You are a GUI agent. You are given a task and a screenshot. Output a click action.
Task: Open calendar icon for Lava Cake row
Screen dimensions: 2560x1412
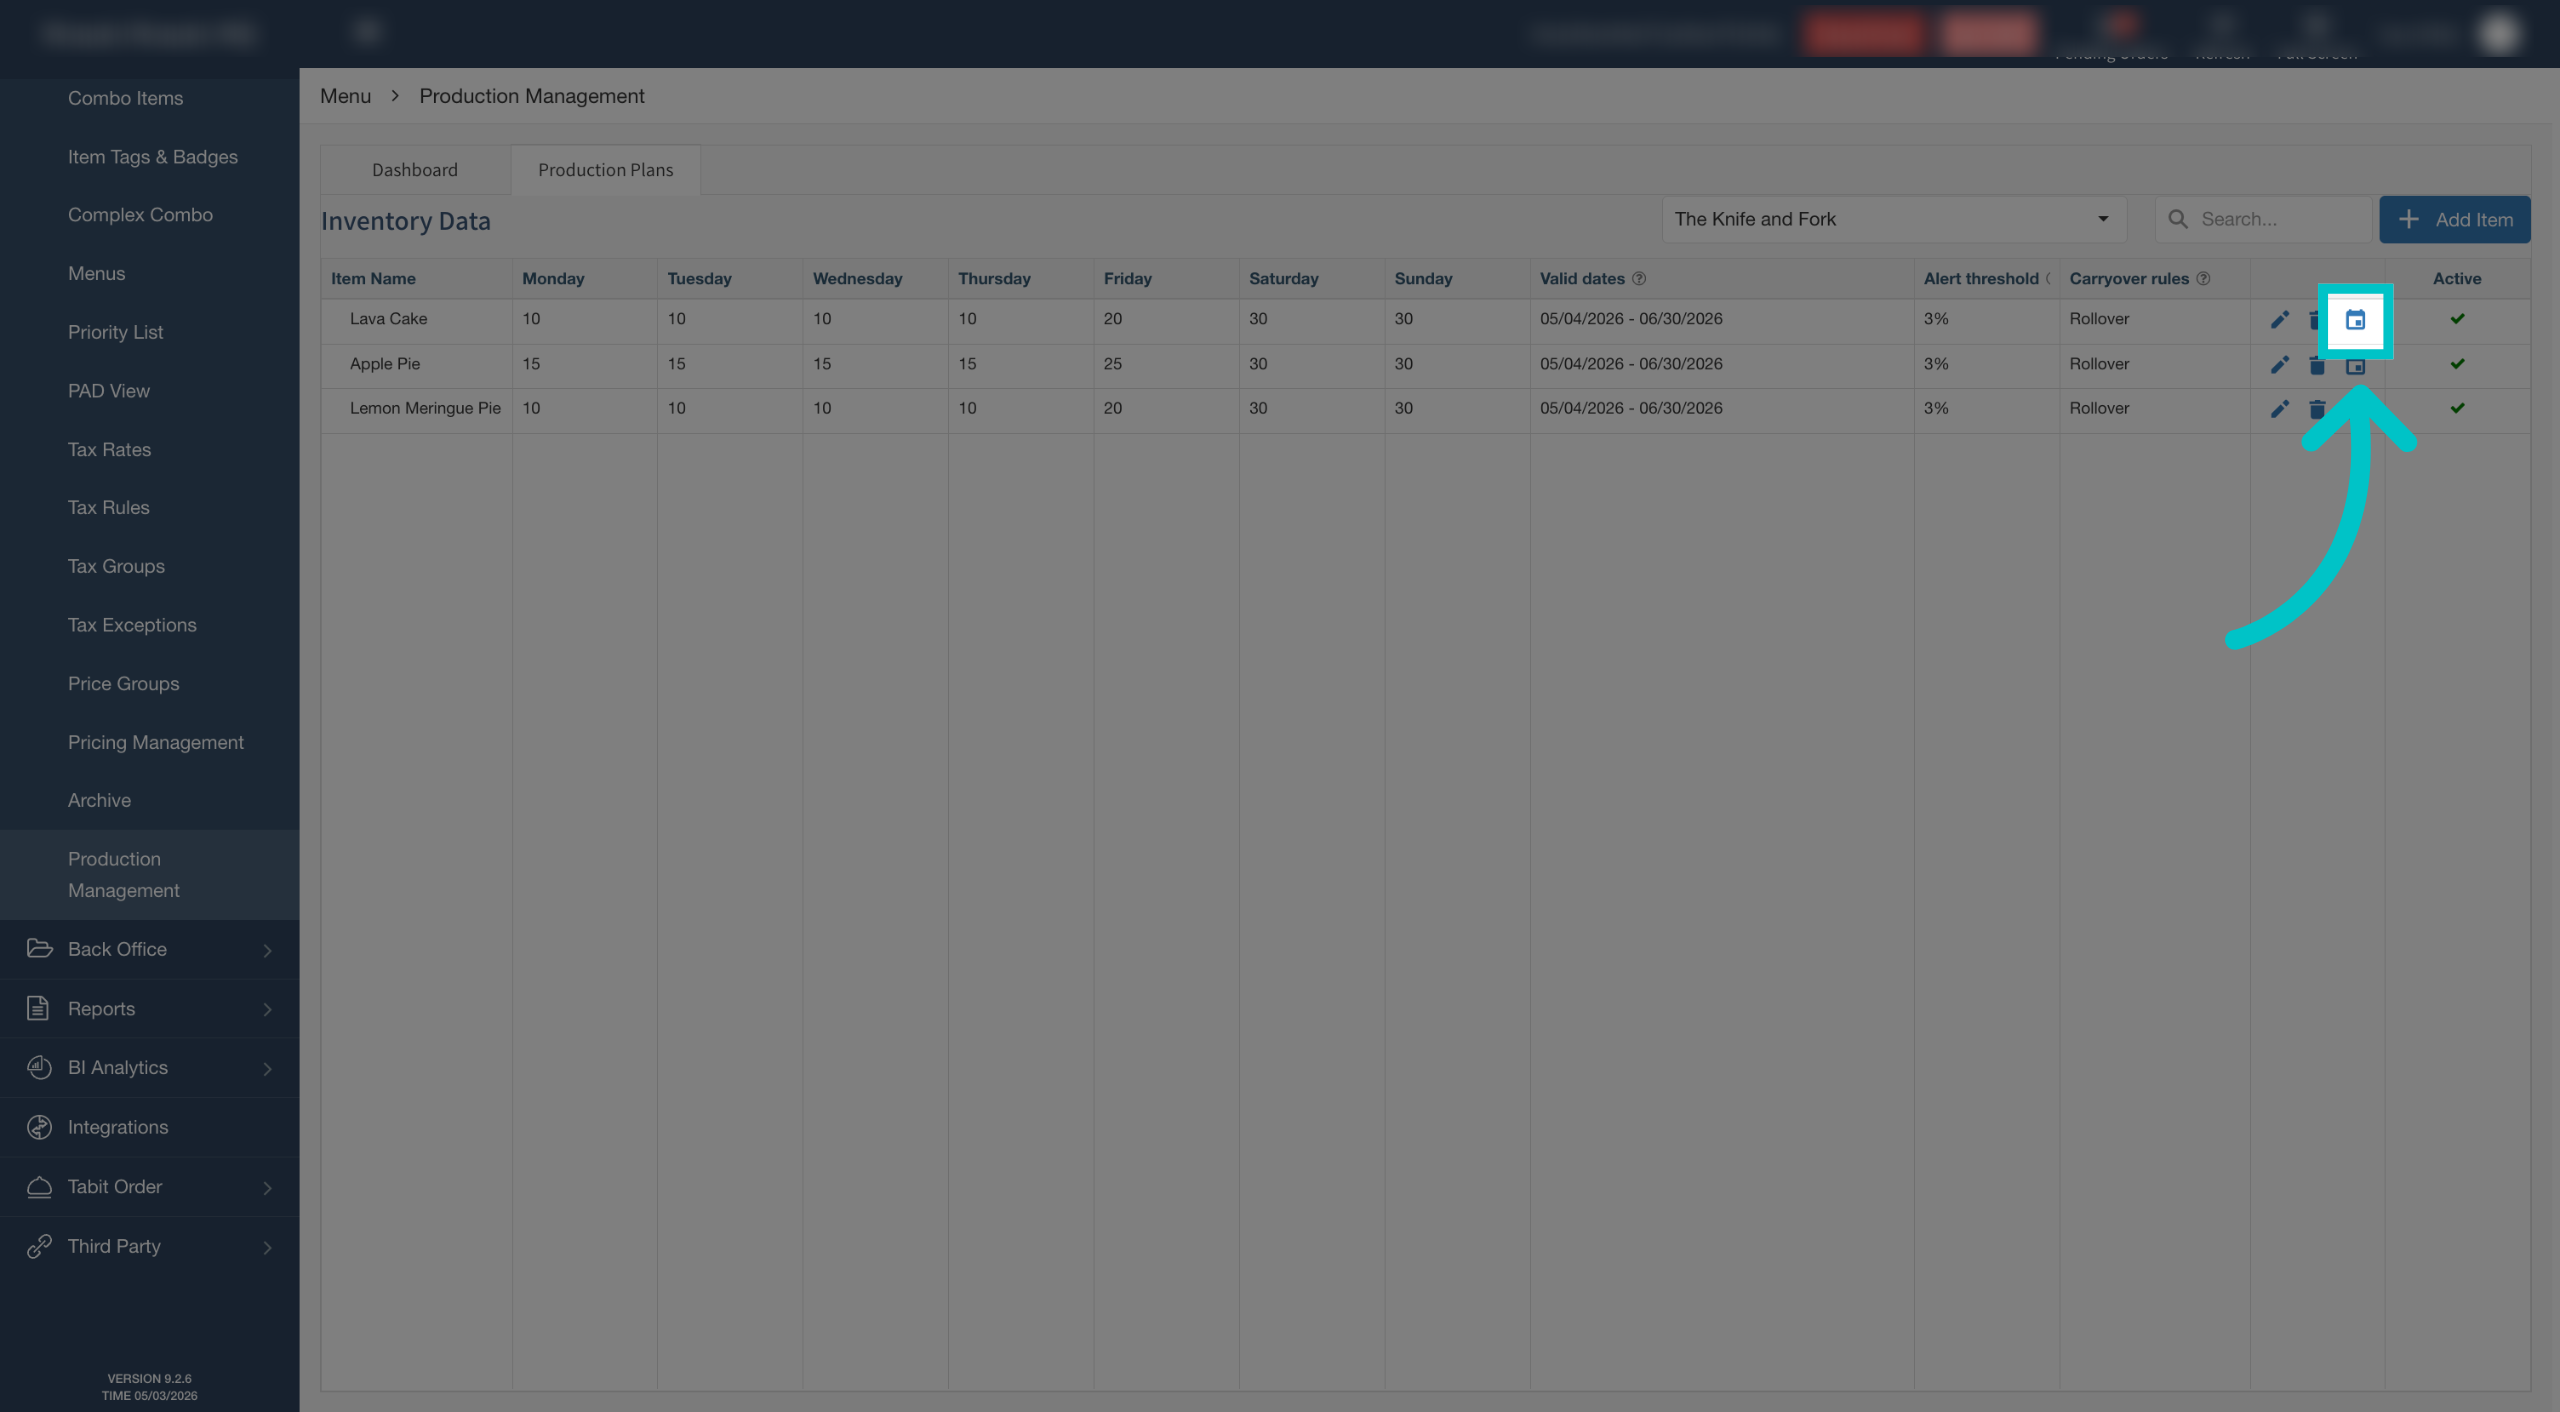pos(2355,320)
